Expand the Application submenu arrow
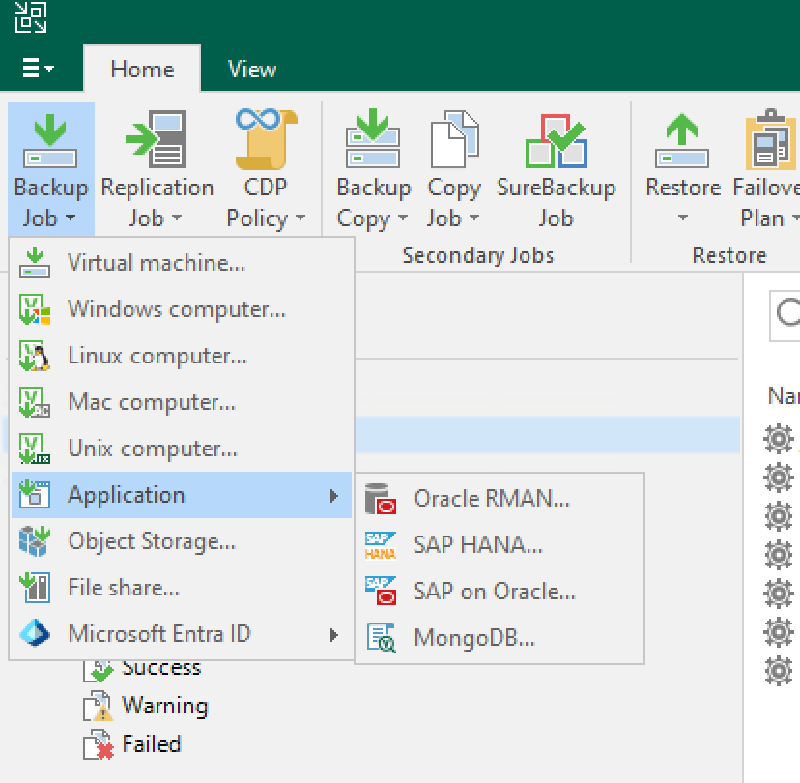The height and width of the screenshot is (783, 800). click(334, 496)
